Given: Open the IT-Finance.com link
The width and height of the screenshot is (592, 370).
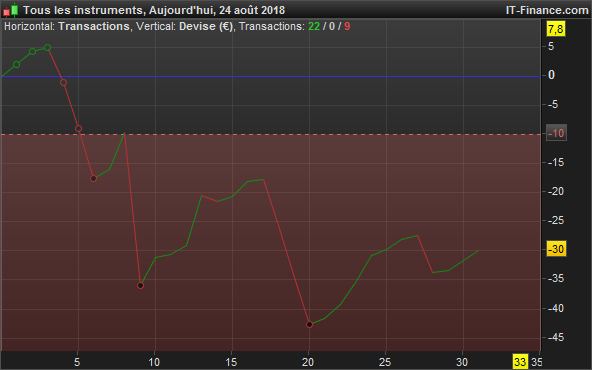Looking at the screenshot, I should pyautogui.click(x=547, y=10).
